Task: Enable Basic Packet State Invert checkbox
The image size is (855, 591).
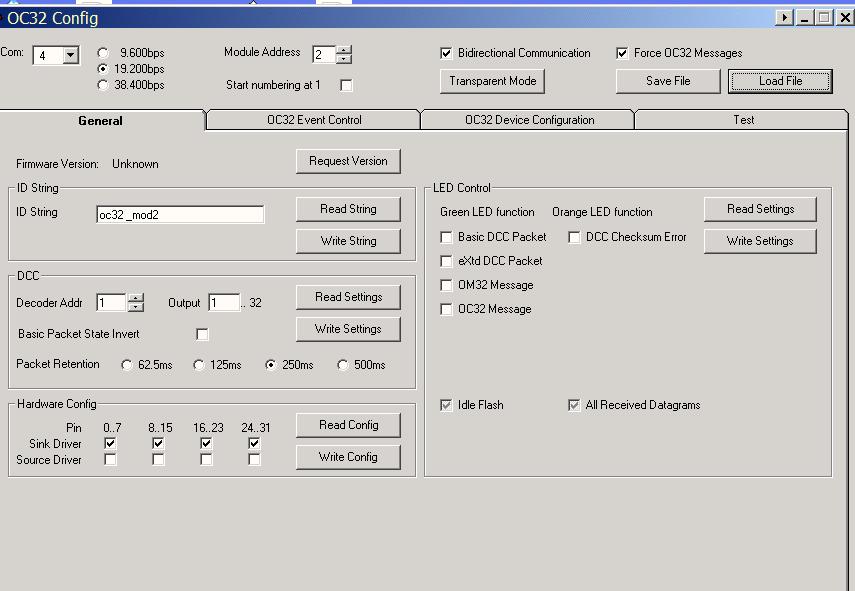Action: click(202, 334)
